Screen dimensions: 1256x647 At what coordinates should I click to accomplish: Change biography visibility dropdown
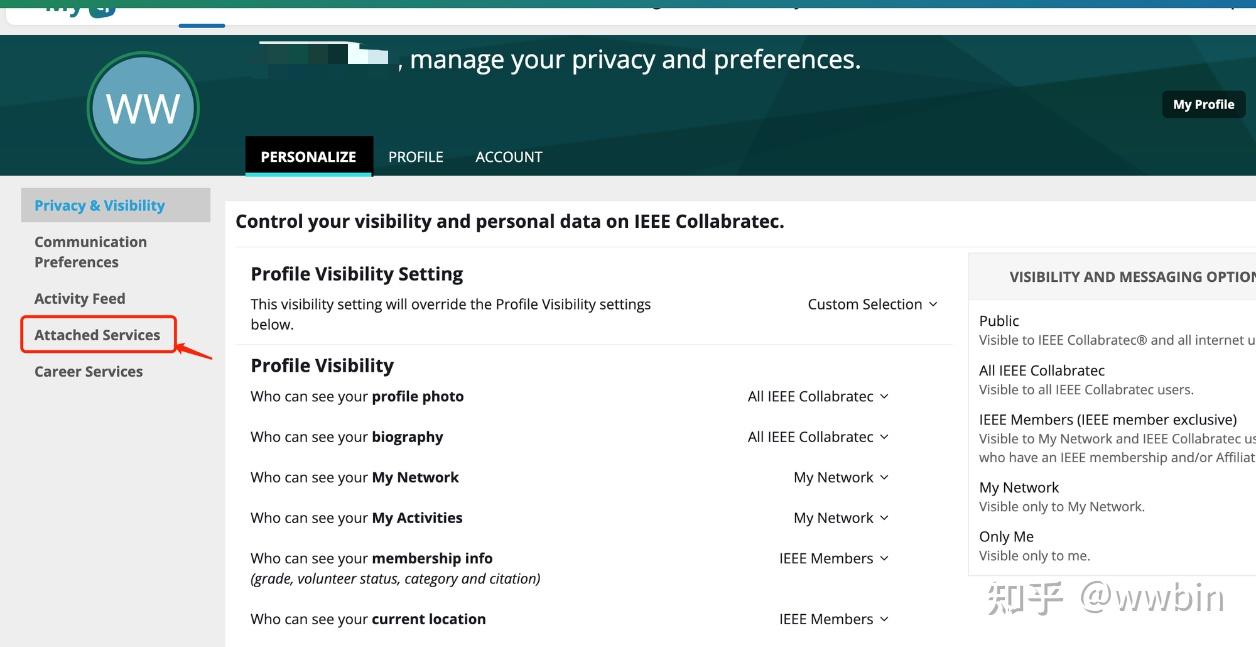[818, 437]
